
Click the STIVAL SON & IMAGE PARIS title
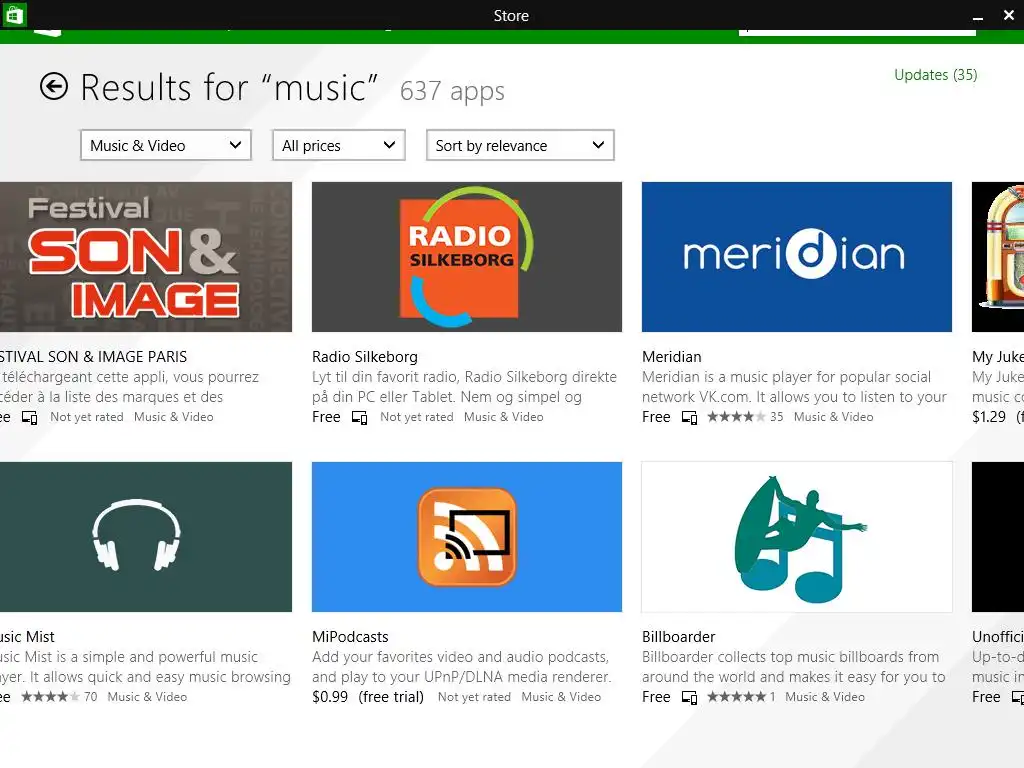[93, 357]
